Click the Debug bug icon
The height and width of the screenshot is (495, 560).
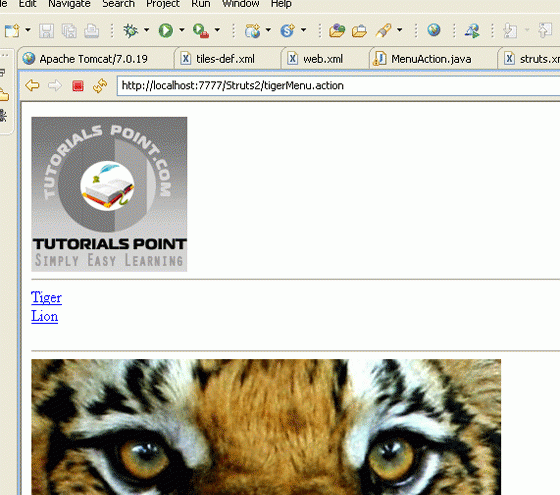(130, 30)
